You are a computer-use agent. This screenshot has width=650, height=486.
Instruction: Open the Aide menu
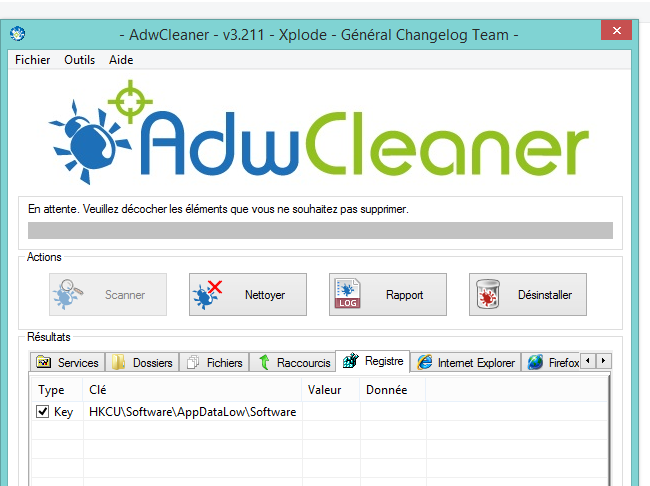121,60
